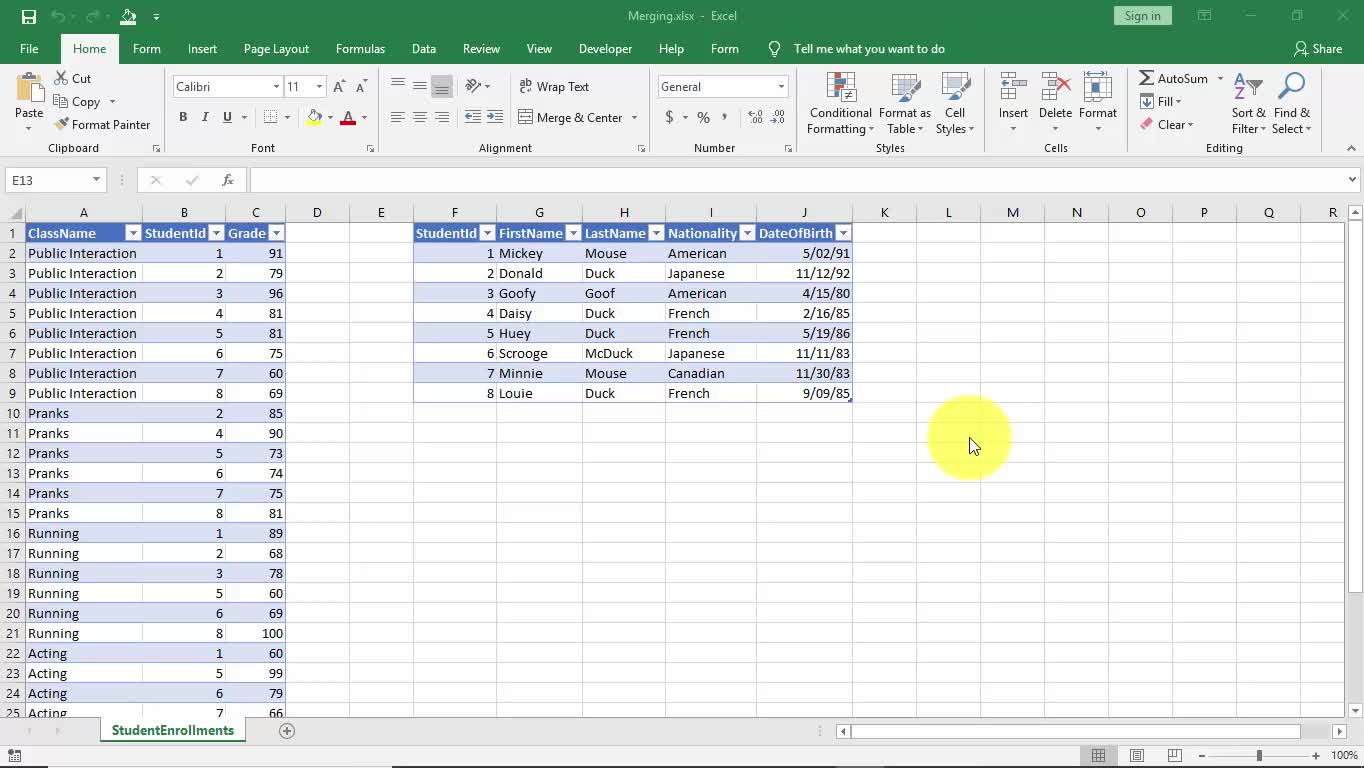The image size is (1364, 768).
Task: Open the Page Layout tab
Action: [x=276, y=49]
